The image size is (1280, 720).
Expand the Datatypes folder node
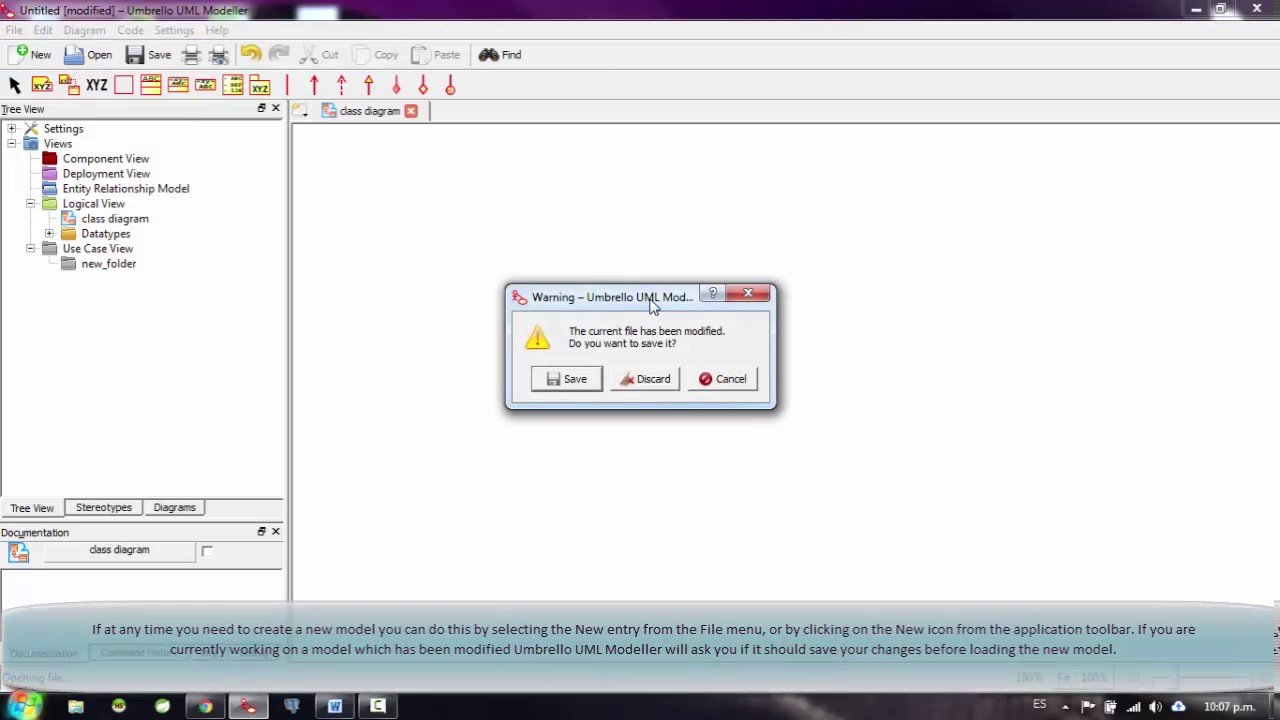click(49, 234)
